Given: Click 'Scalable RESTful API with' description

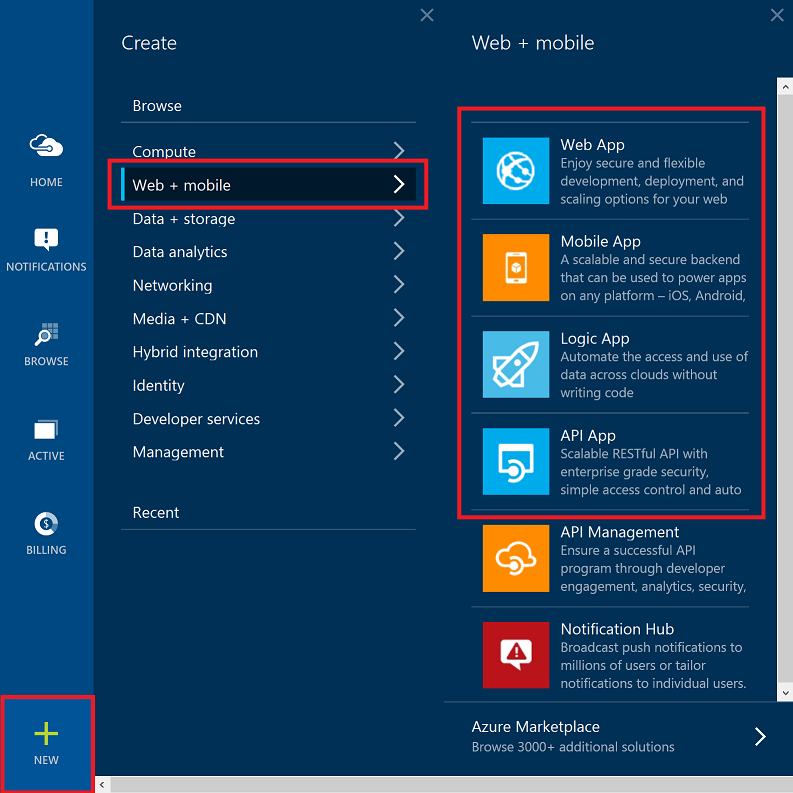Looking at the screenshot, I should (634, 454).
